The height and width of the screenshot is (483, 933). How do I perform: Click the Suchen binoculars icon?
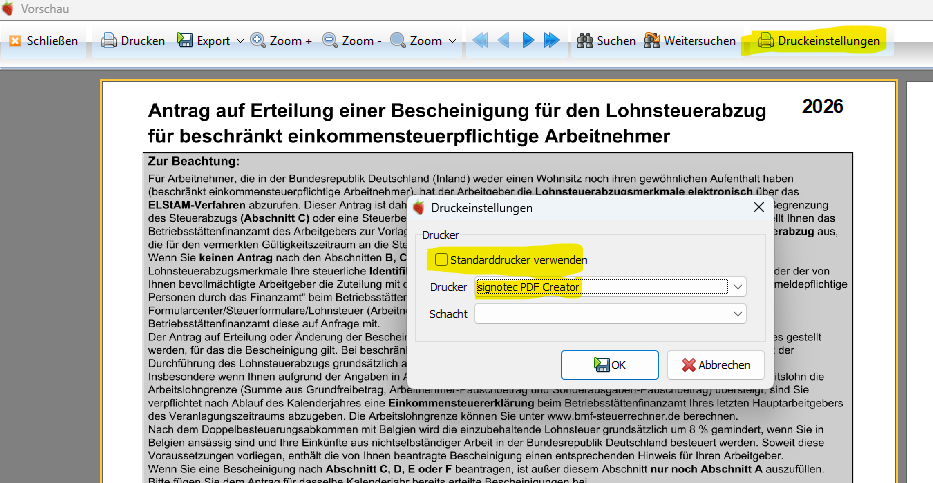click(585, 40)
